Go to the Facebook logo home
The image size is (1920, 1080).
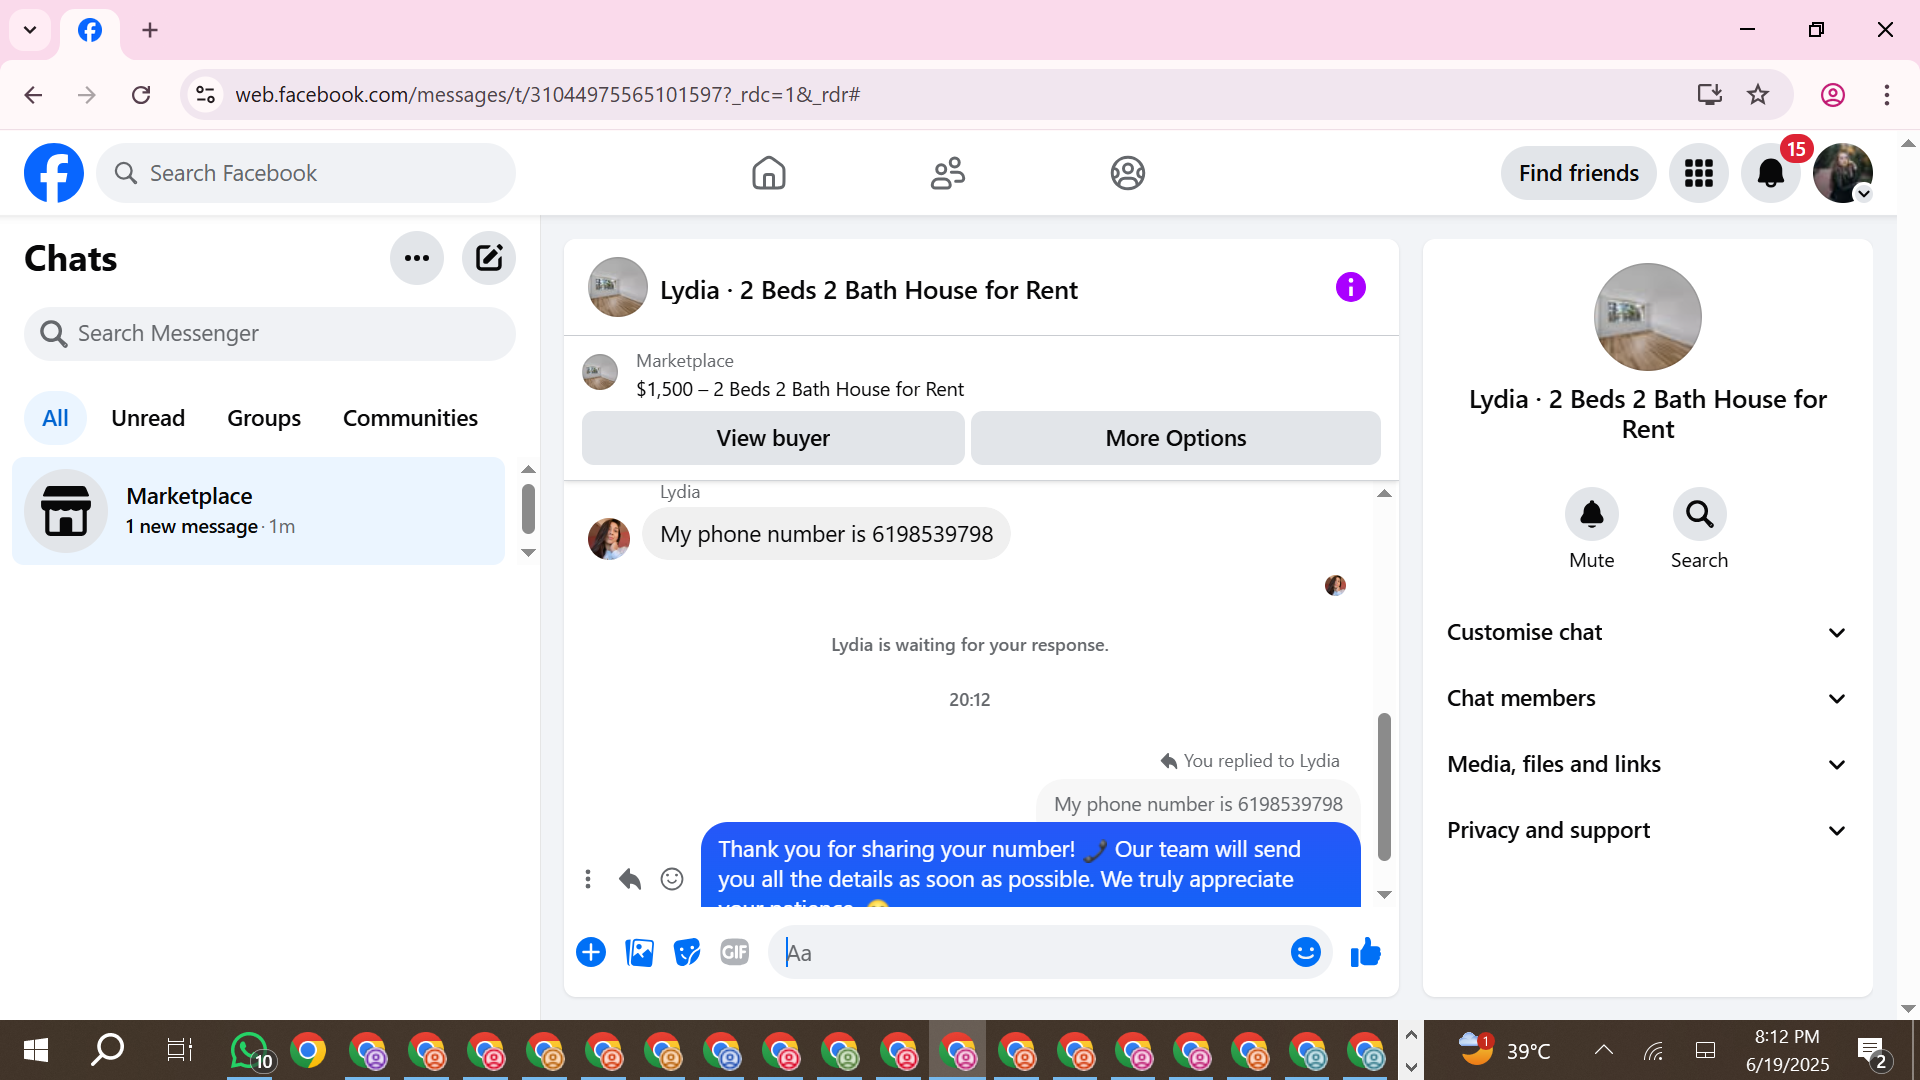pos(54,173)
